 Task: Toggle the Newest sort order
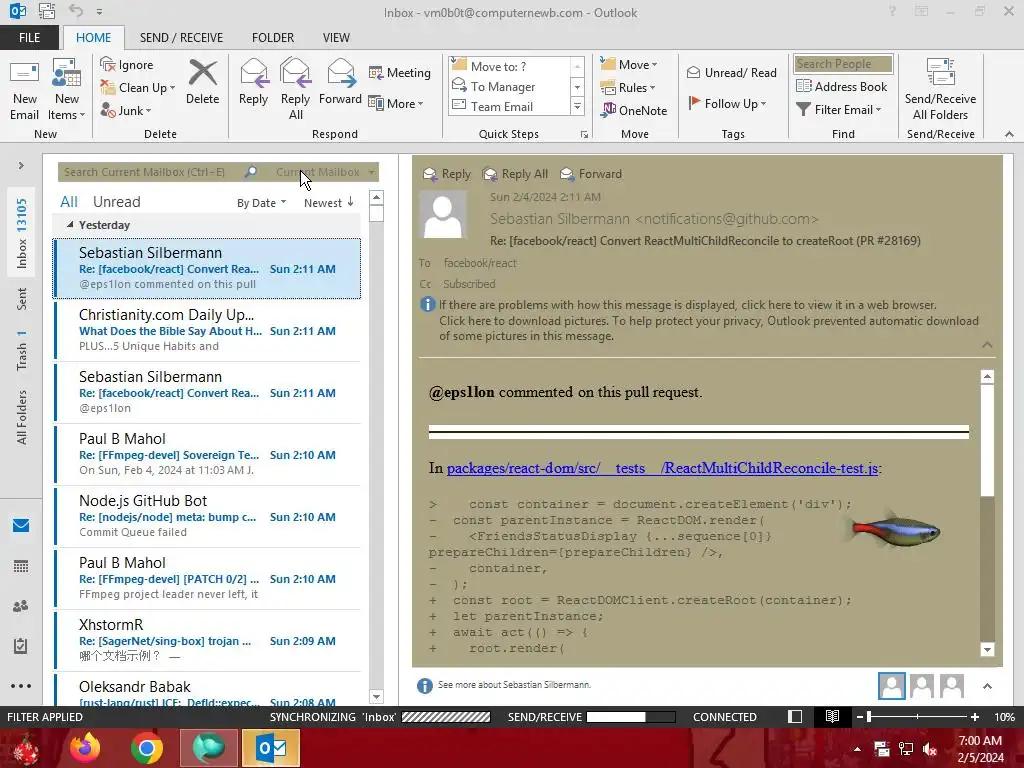(328, 203)
